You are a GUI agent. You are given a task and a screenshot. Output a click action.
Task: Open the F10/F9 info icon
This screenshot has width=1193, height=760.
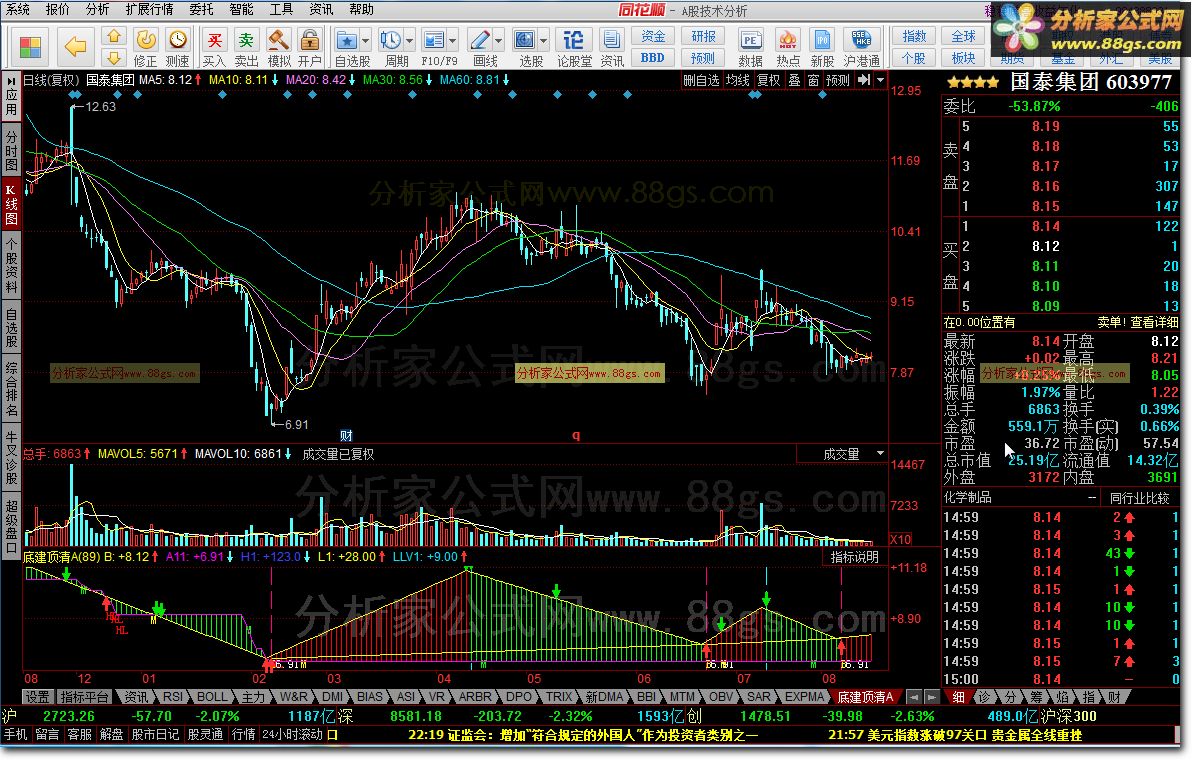point(434,40)
